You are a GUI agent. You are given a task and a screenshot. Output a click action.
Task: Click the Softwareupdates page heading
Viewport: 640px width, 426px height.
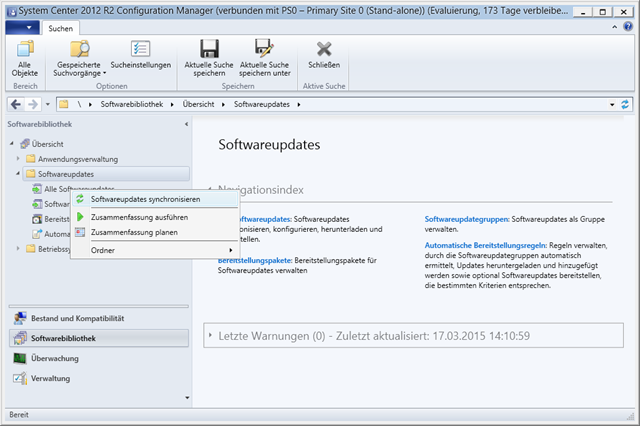click(269, 145)
